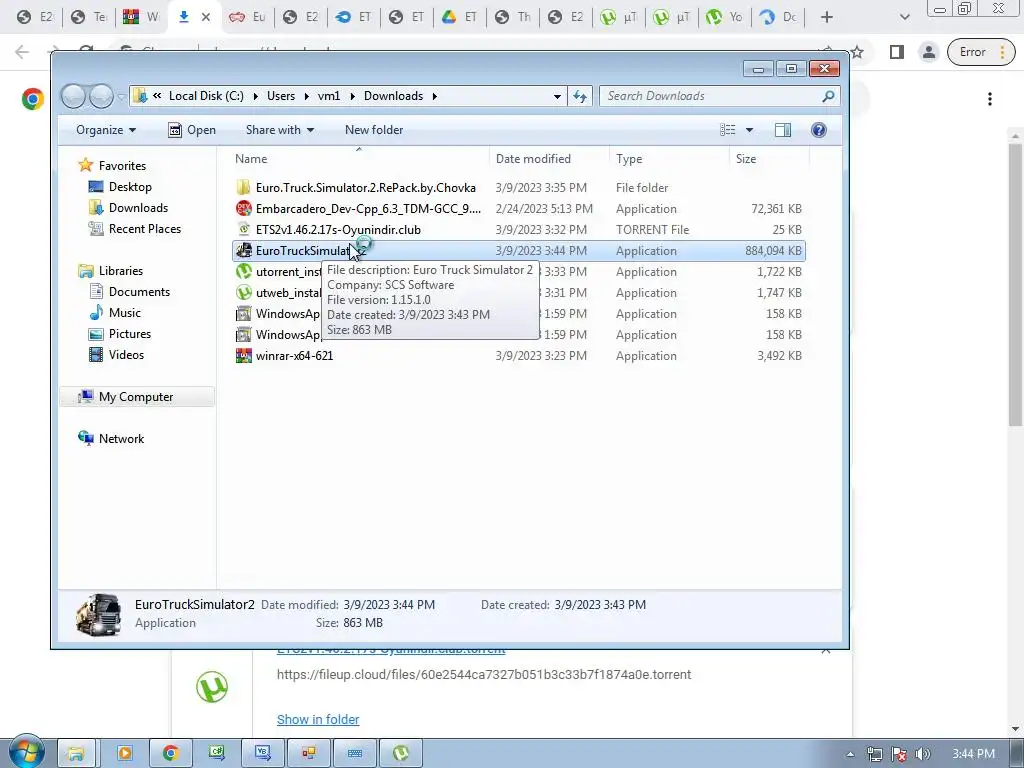This screenshot has width=1024, height=768.
Task: Sort by Type column header
Action: [669, 159]
